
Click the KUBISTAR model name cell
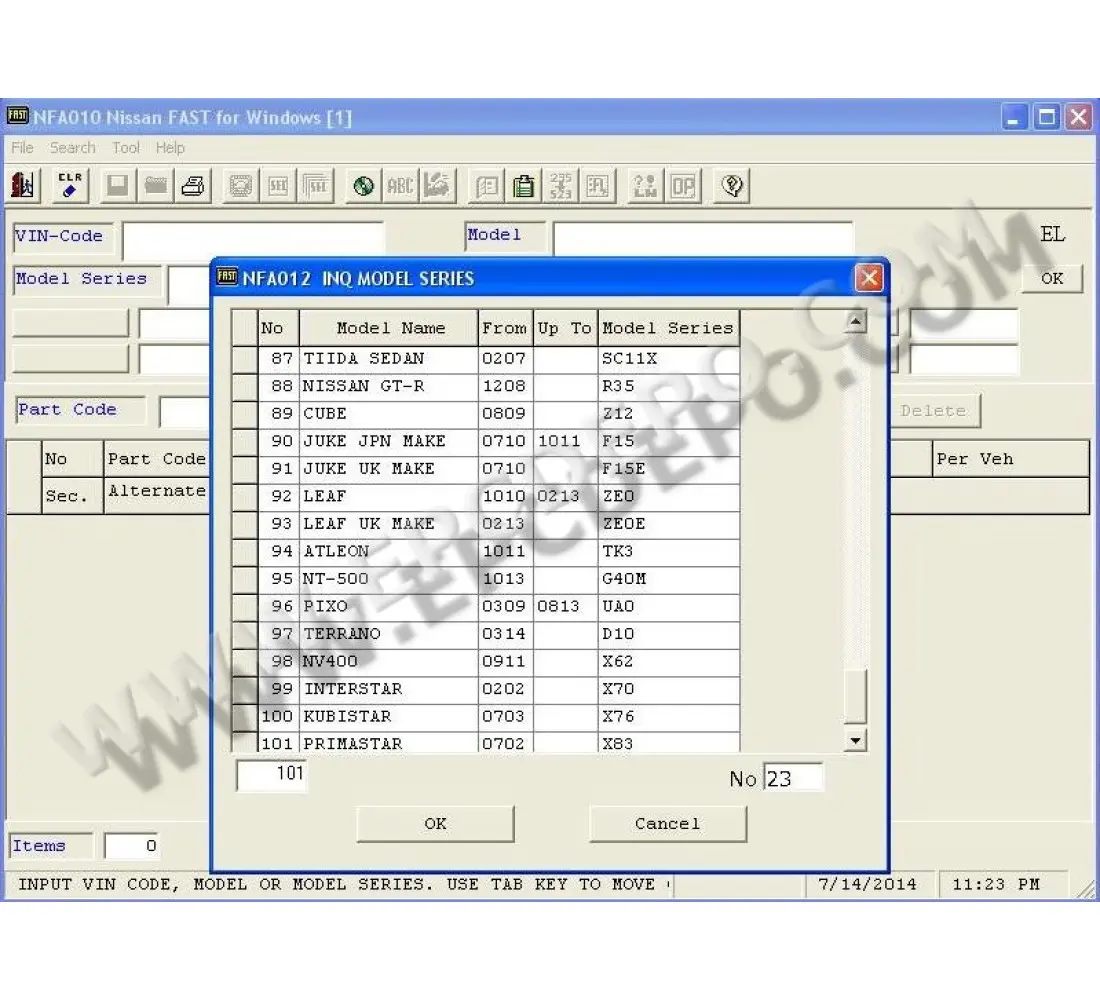pos(389,716)
